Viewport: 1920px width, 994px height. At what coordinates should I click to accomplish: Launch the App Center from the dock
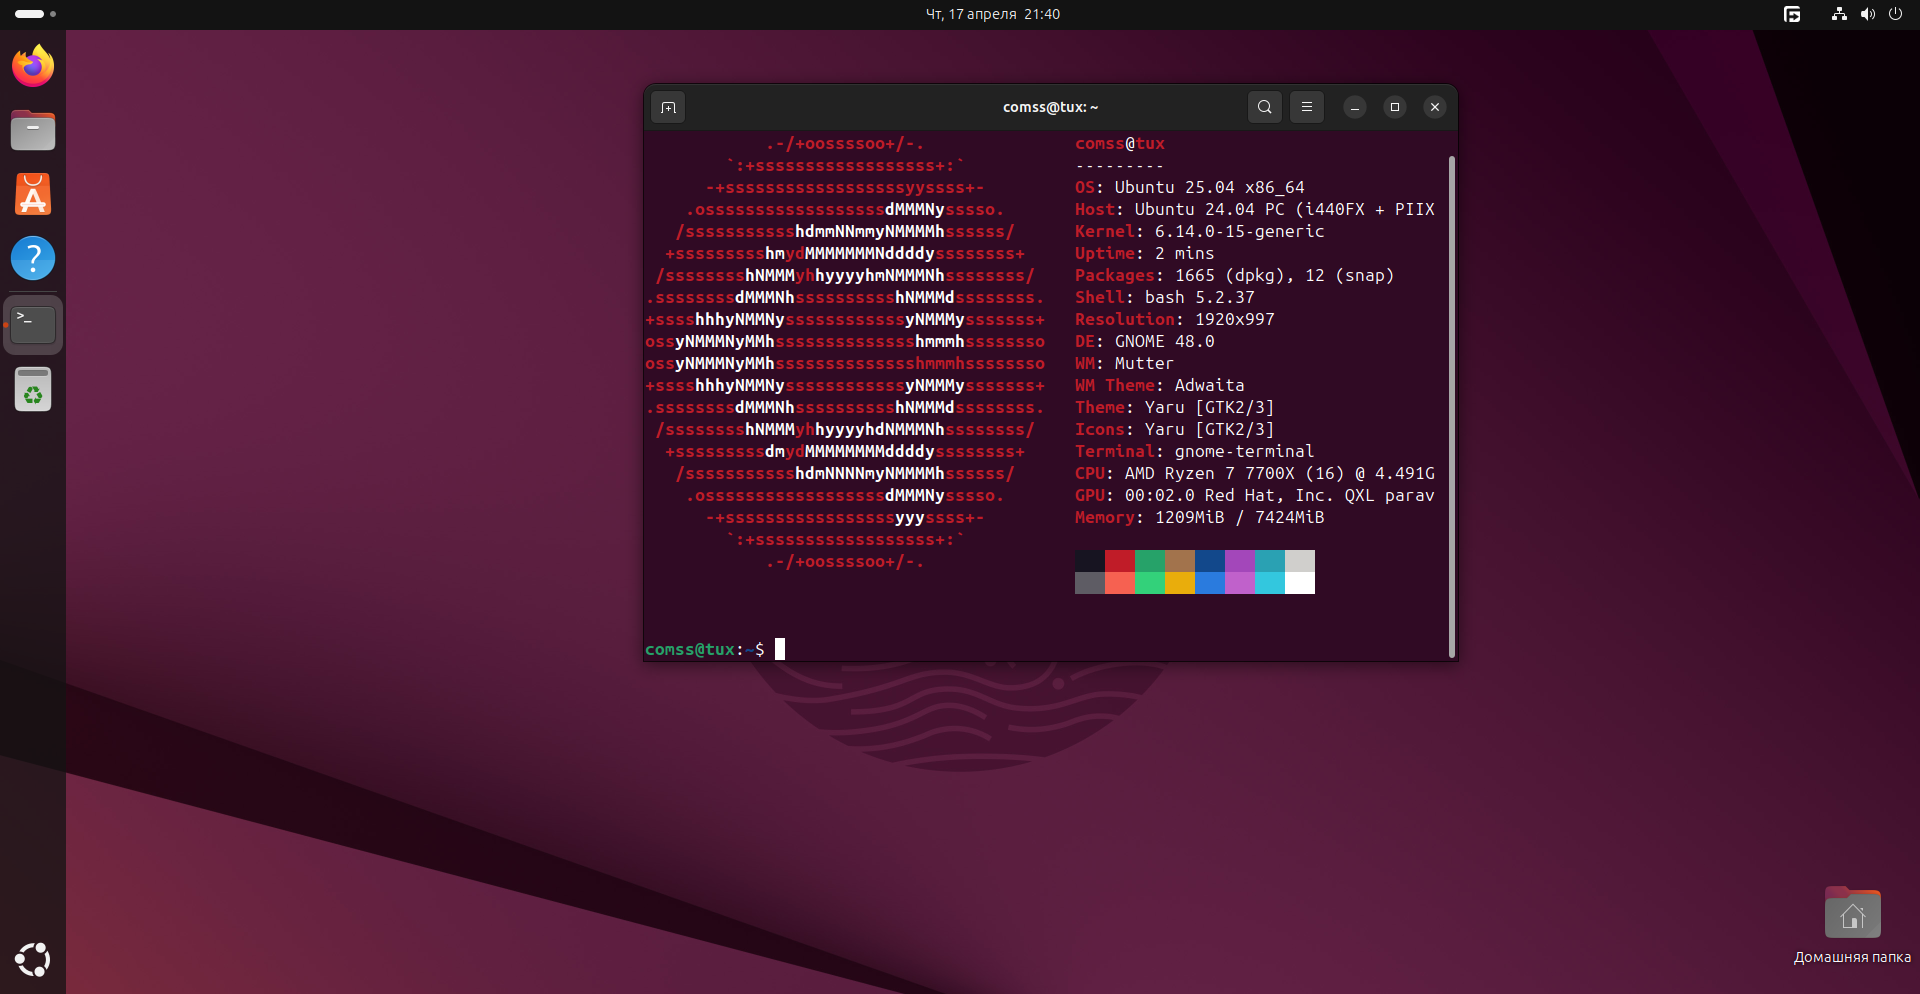[x=33, y=194]
